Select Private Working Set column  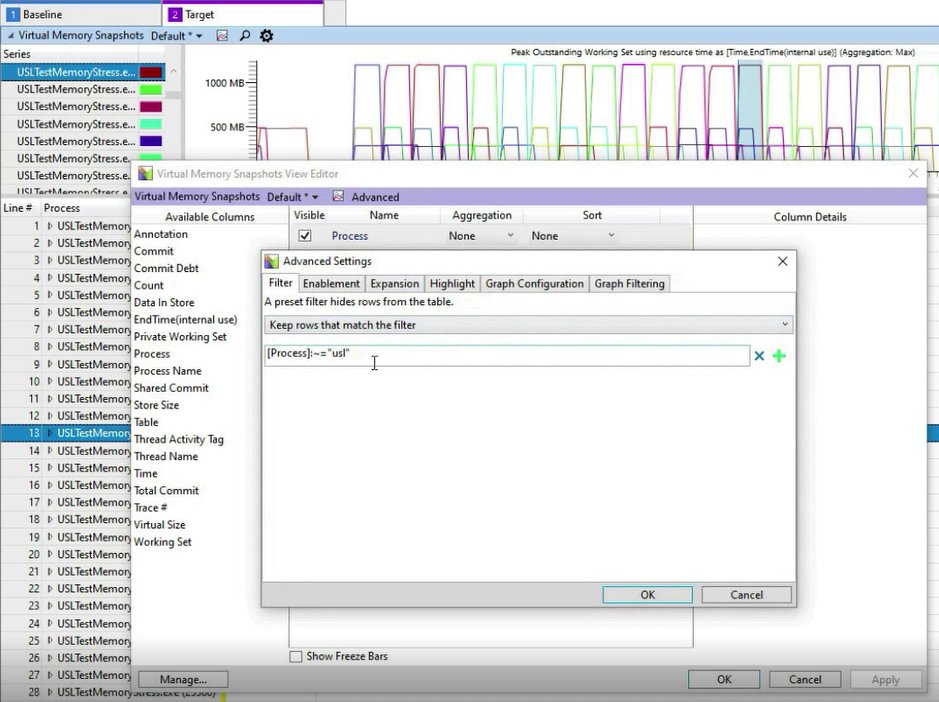click(180, 337)
